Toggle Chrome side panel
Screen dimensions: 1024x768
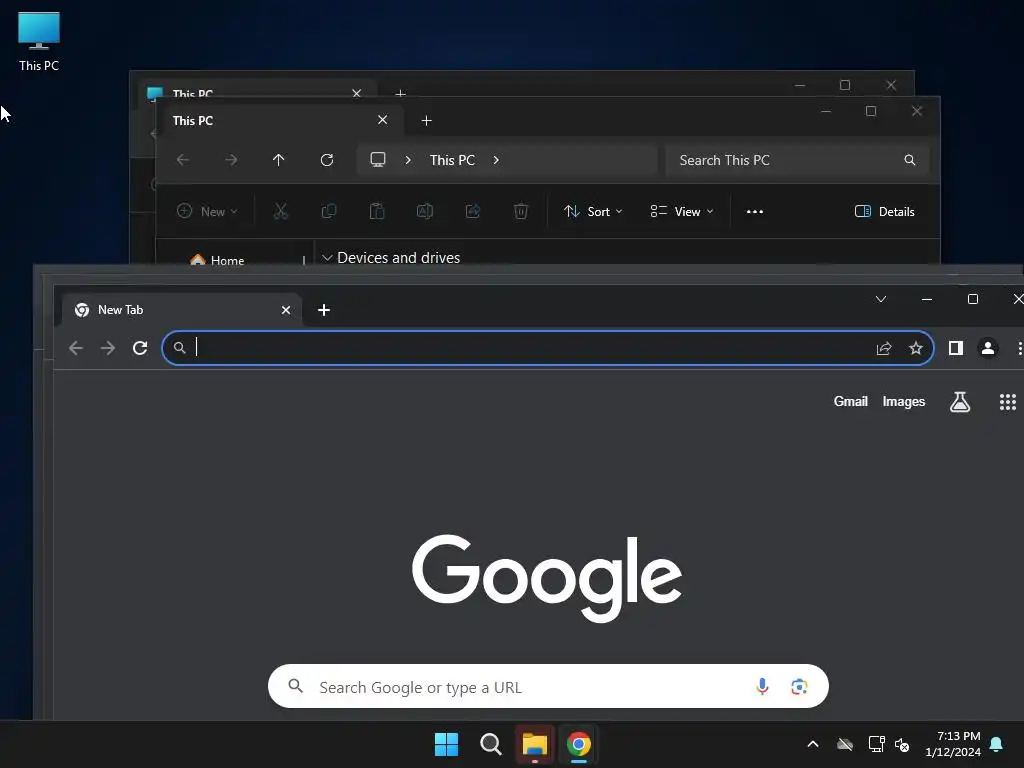(x=956, y=348)
